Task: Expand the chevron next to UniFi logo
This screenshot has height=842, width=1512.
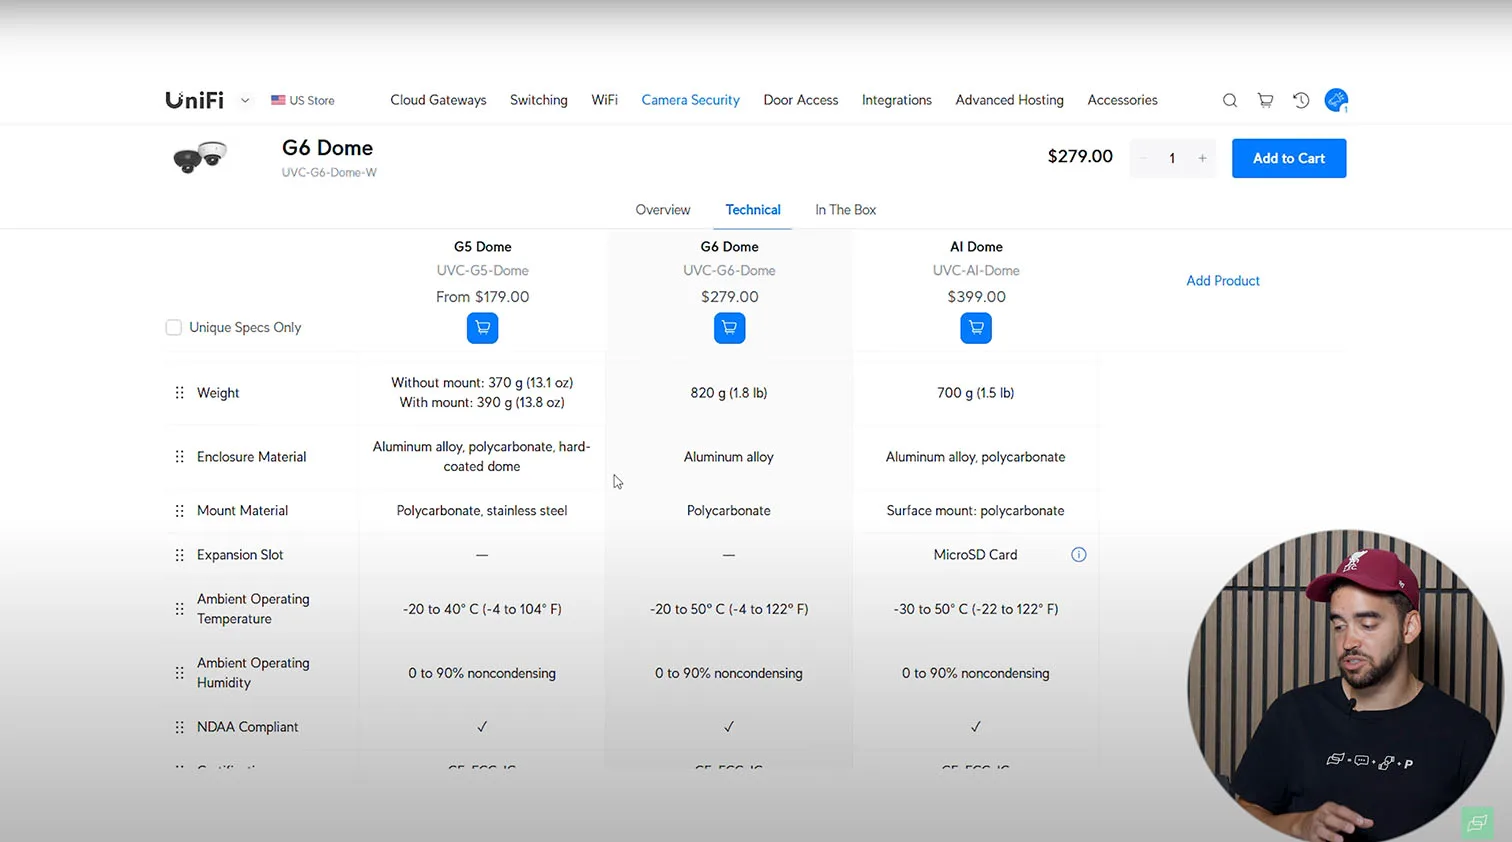Action: click(x=245, y=100)
